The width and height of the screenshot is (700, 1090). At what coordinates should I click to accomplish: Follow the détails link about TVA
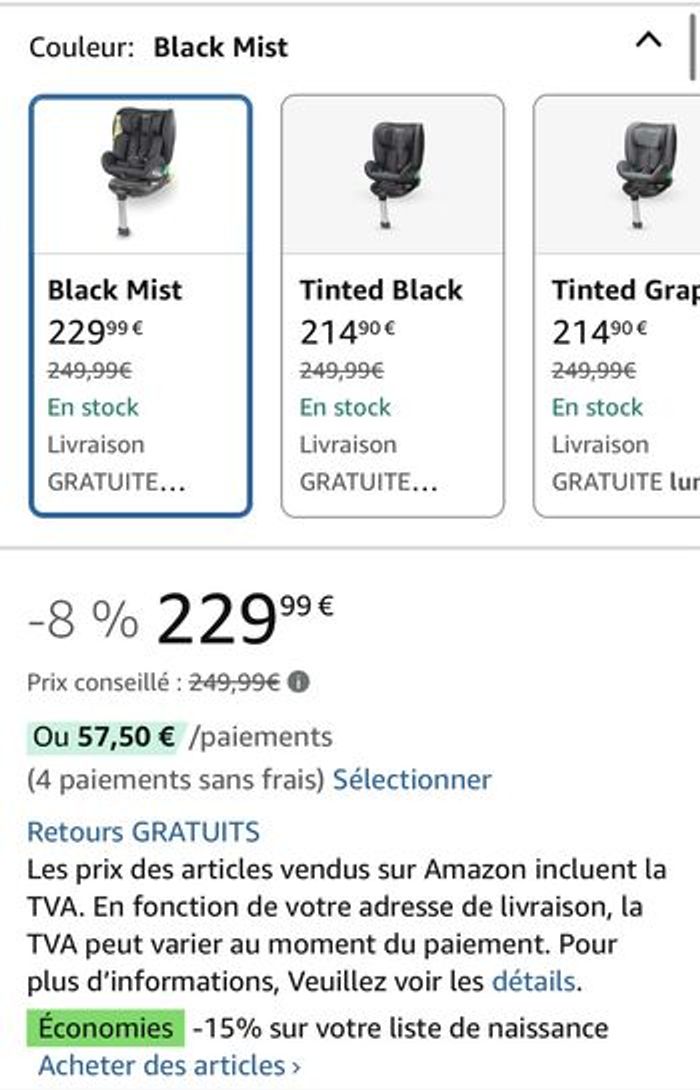pyautogui.click(x=534, y=982)
